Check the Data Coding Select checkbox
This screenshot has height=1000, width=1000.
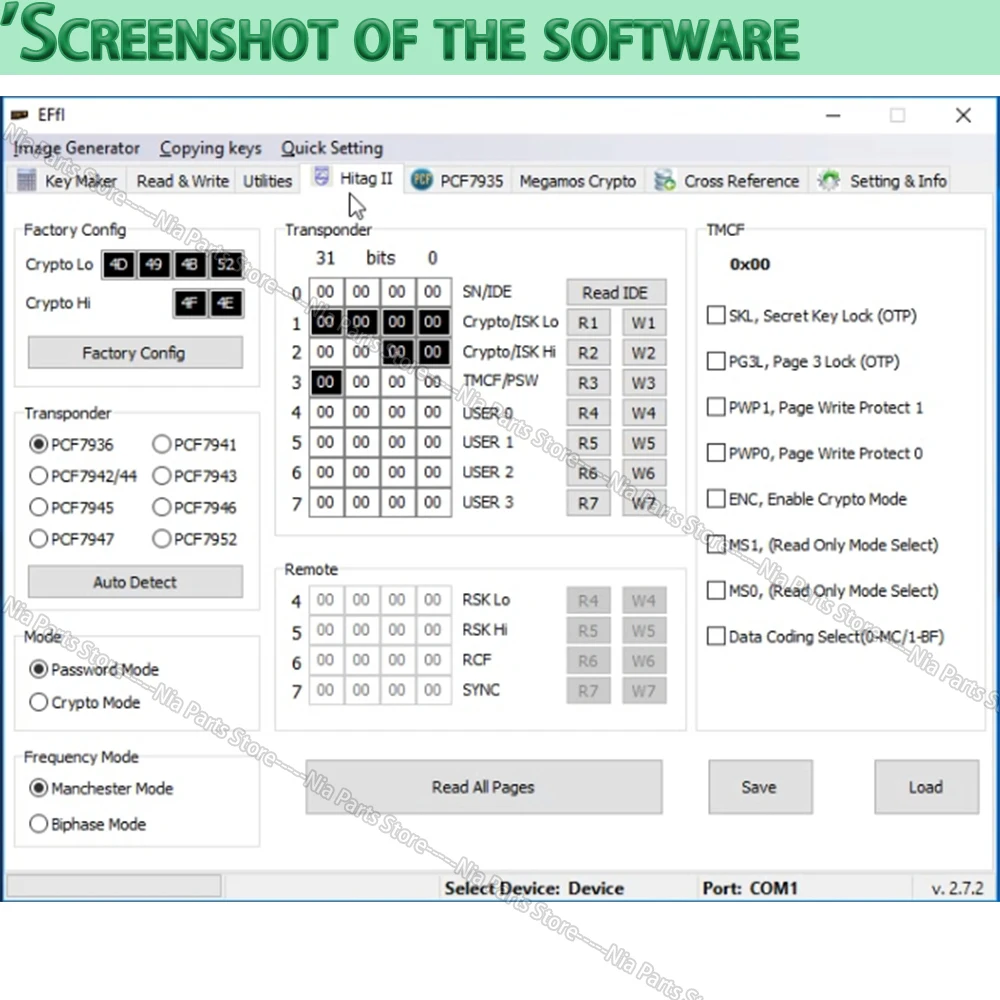(716, 636)
